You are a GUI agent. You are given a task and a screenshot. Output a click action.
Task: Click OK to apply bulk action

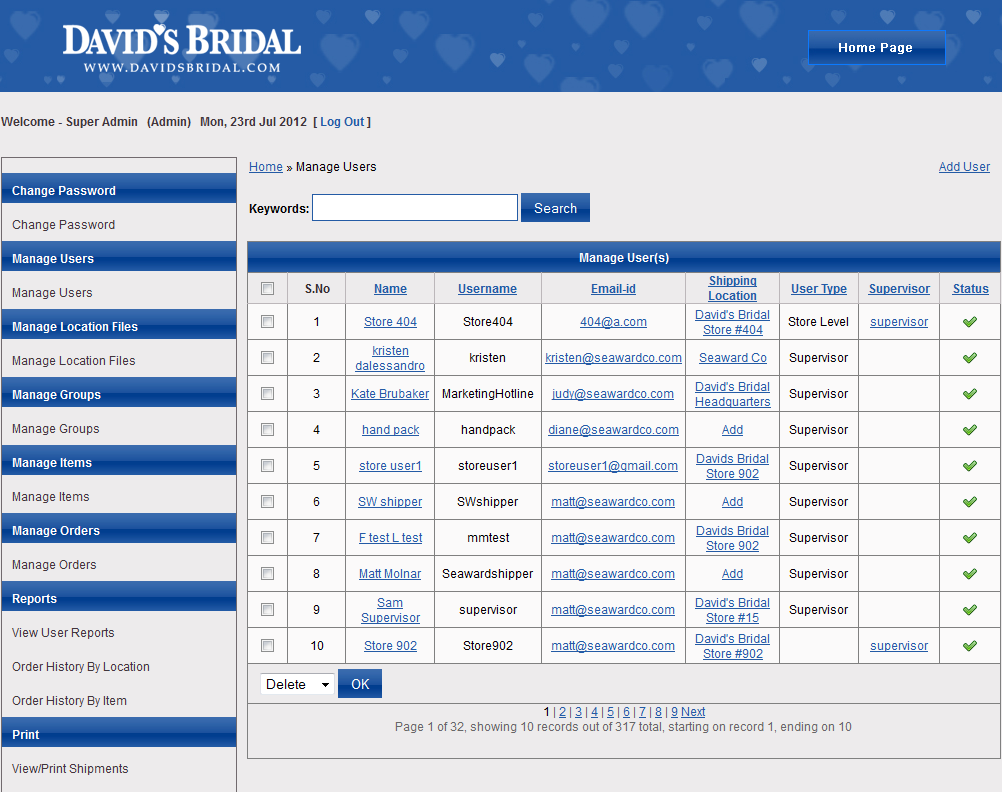(360, 684)
